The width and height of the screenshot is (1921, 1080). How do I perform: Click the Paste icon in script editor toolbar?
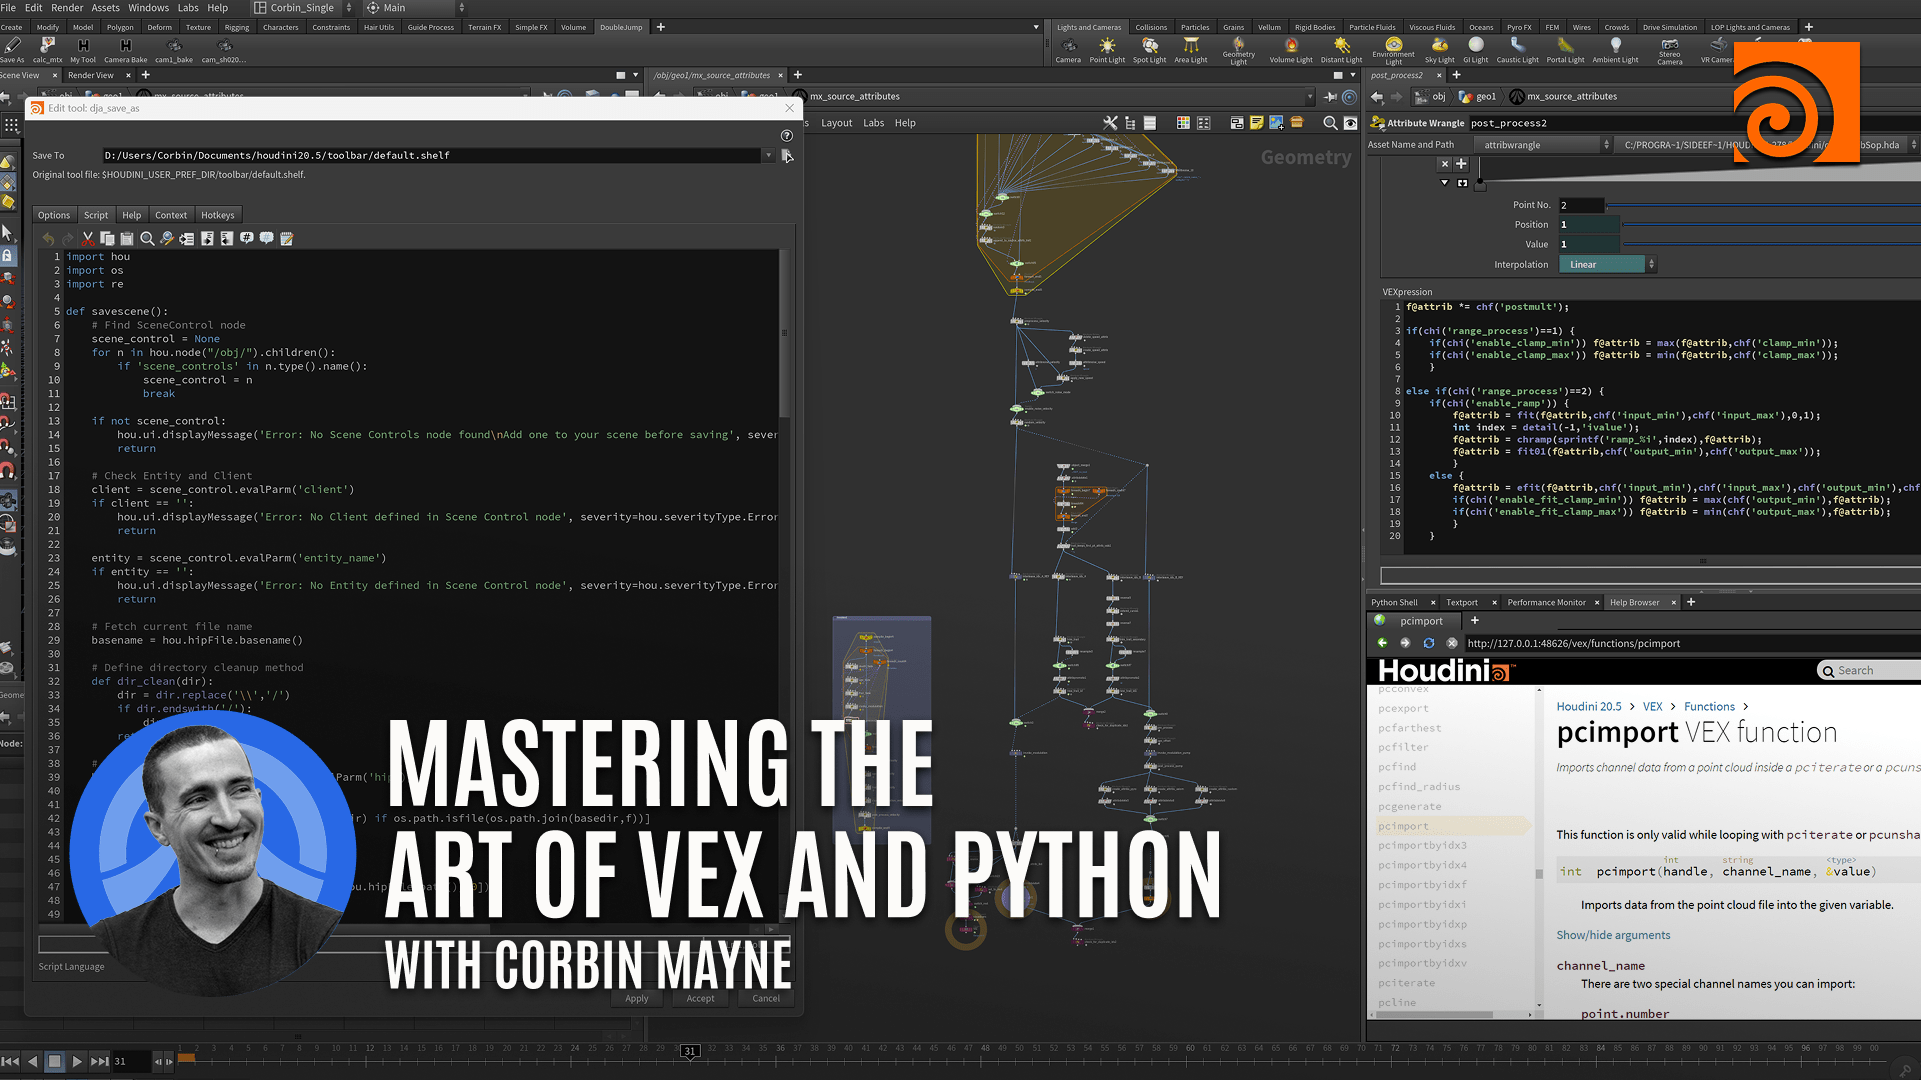pos(127,238)
